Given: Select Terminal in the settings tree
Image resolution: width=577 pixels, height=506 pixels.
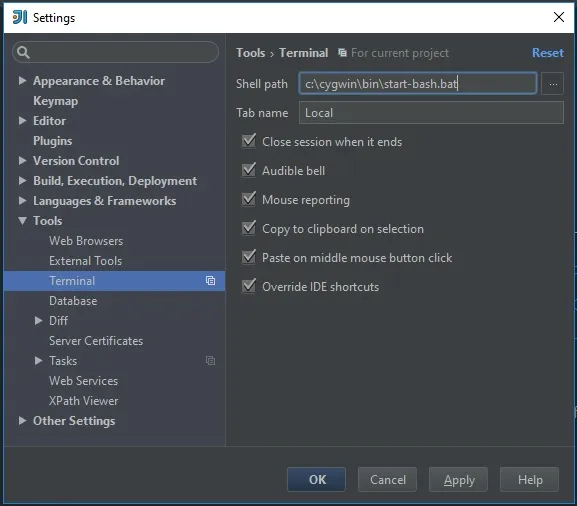Looking at the screenshot, I should [114, 281].
